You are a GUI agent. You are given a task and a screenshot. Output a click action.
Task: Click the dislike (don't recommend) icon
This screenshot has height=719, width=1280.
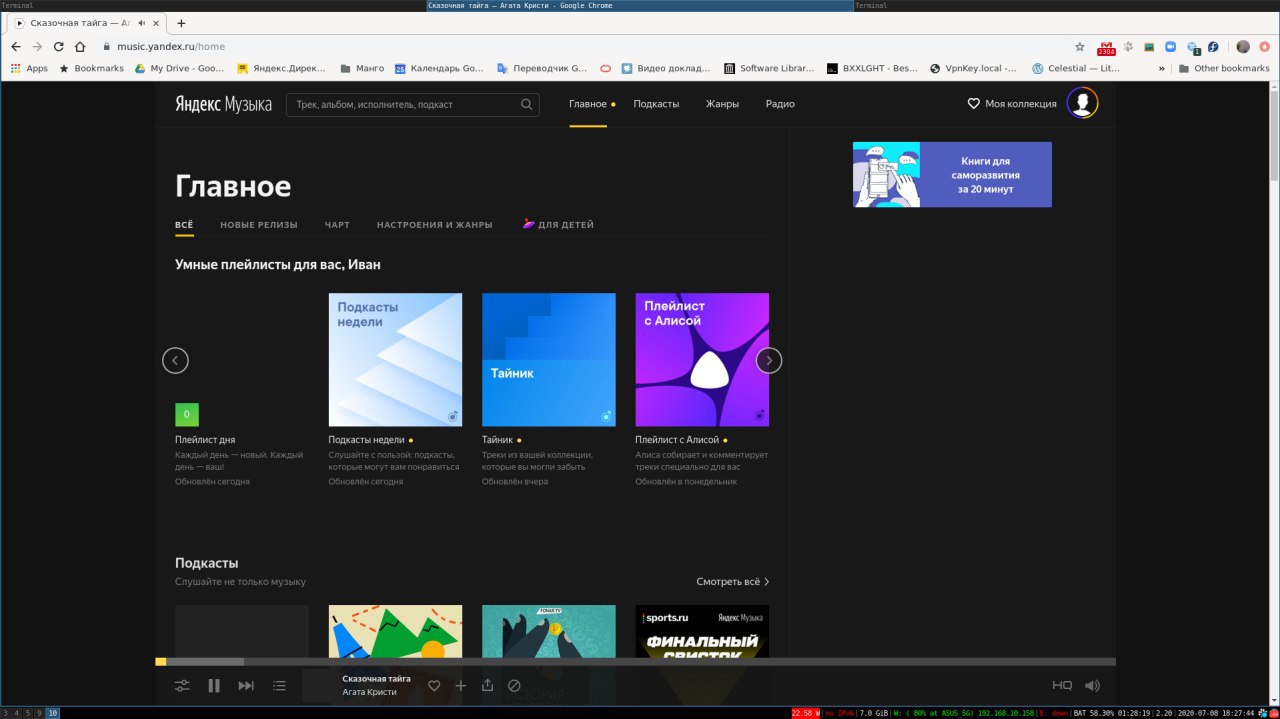514,686
